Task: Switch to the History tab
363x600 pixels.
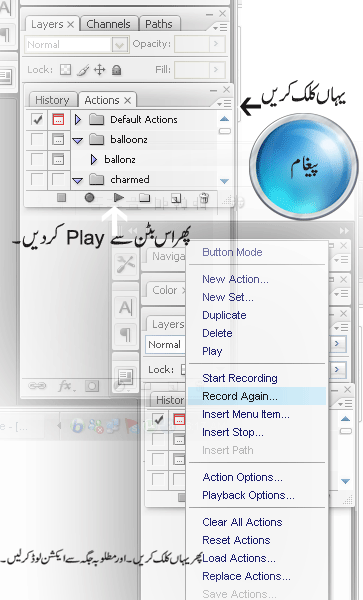Action: point(52,100)
